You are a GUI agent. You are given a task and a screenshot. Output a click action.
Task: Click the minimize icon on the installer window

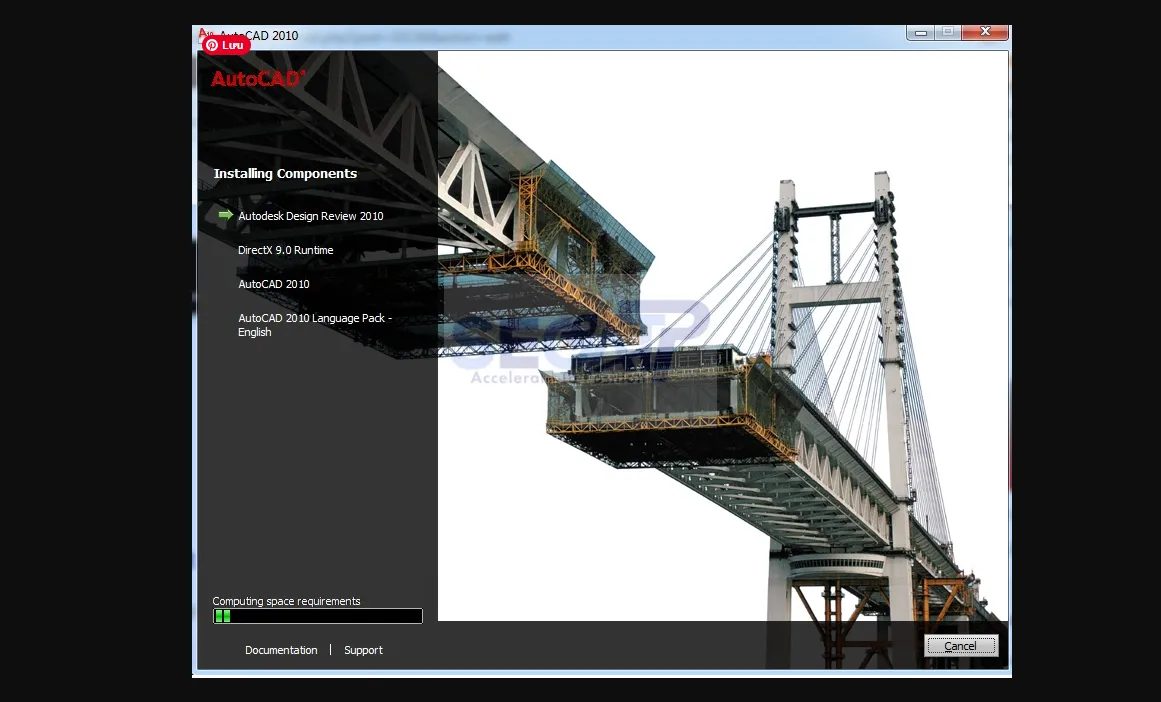pyautogui.click(x=919, y=32)
